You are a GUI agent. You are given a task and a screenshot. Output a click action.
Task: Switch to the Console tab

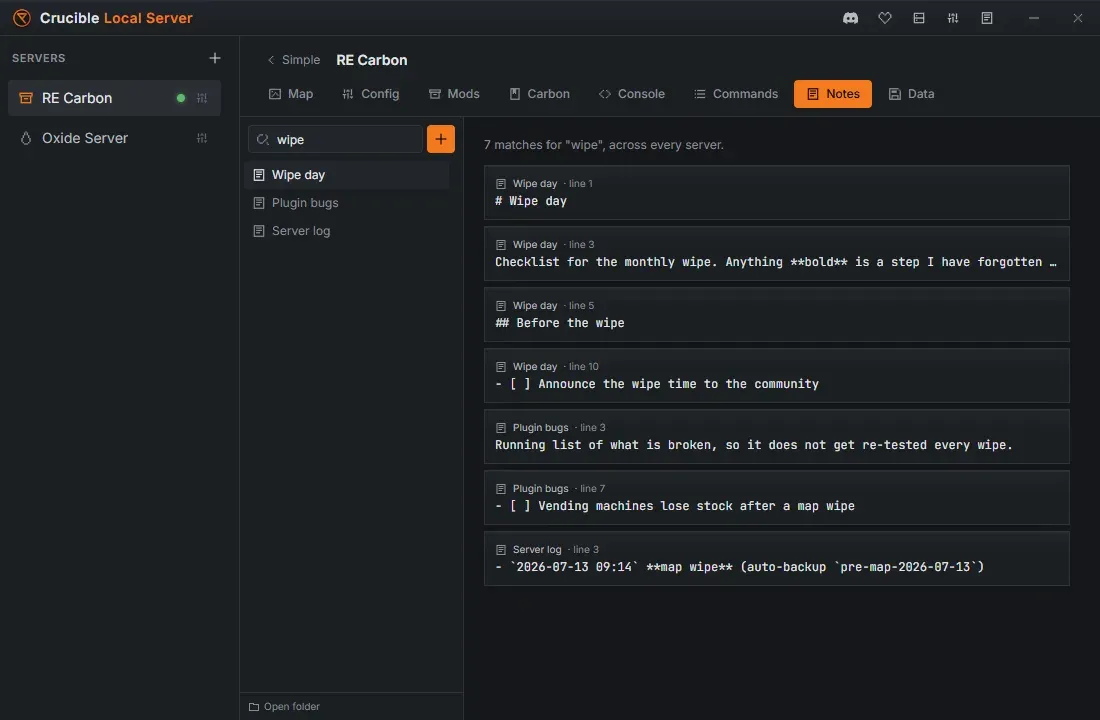[631, 94]
